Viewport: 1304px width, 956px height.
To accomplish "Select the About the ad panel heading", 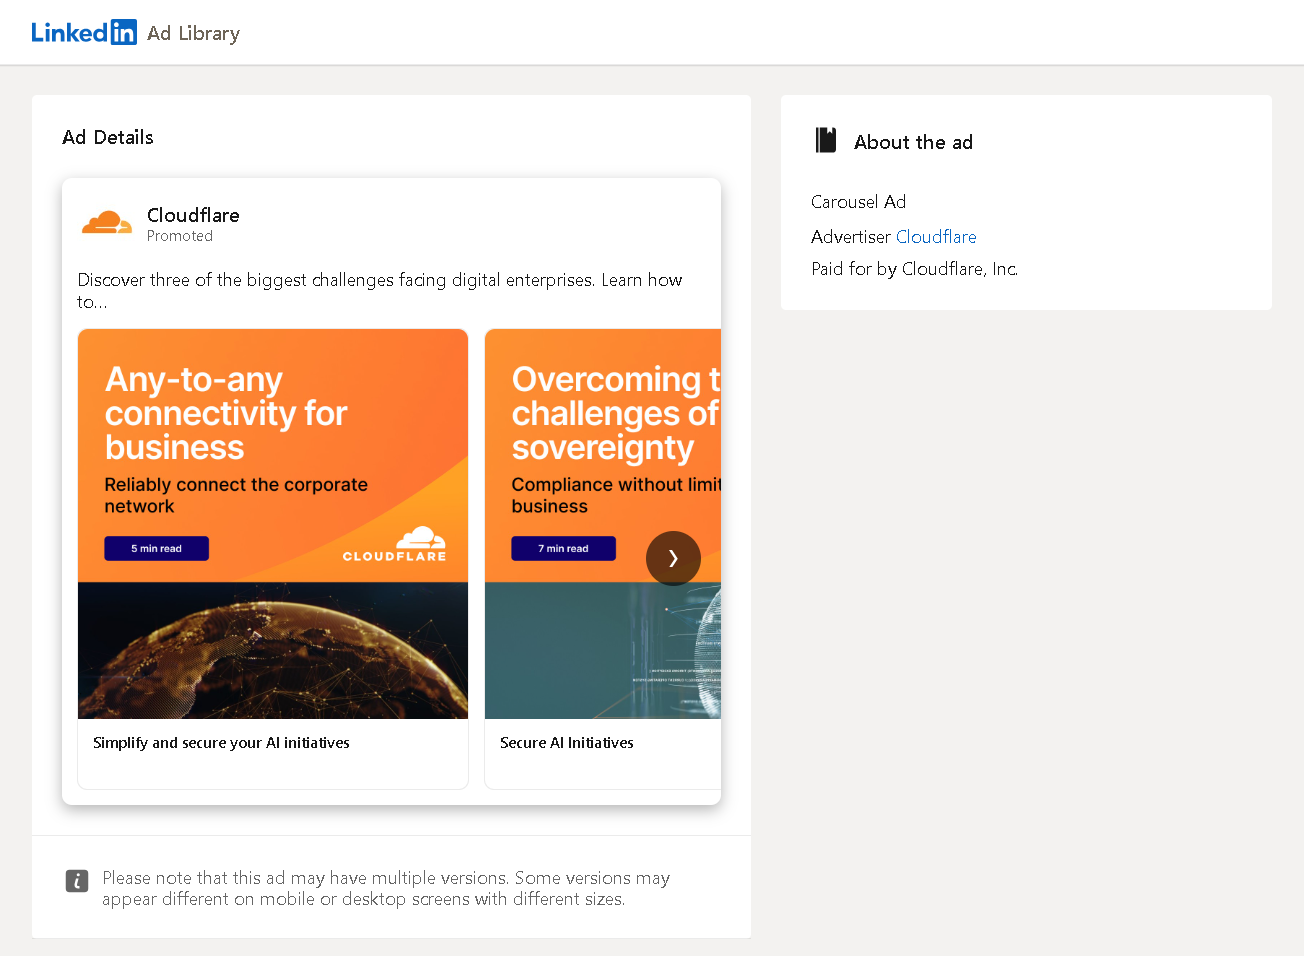I will coord(913,141).
